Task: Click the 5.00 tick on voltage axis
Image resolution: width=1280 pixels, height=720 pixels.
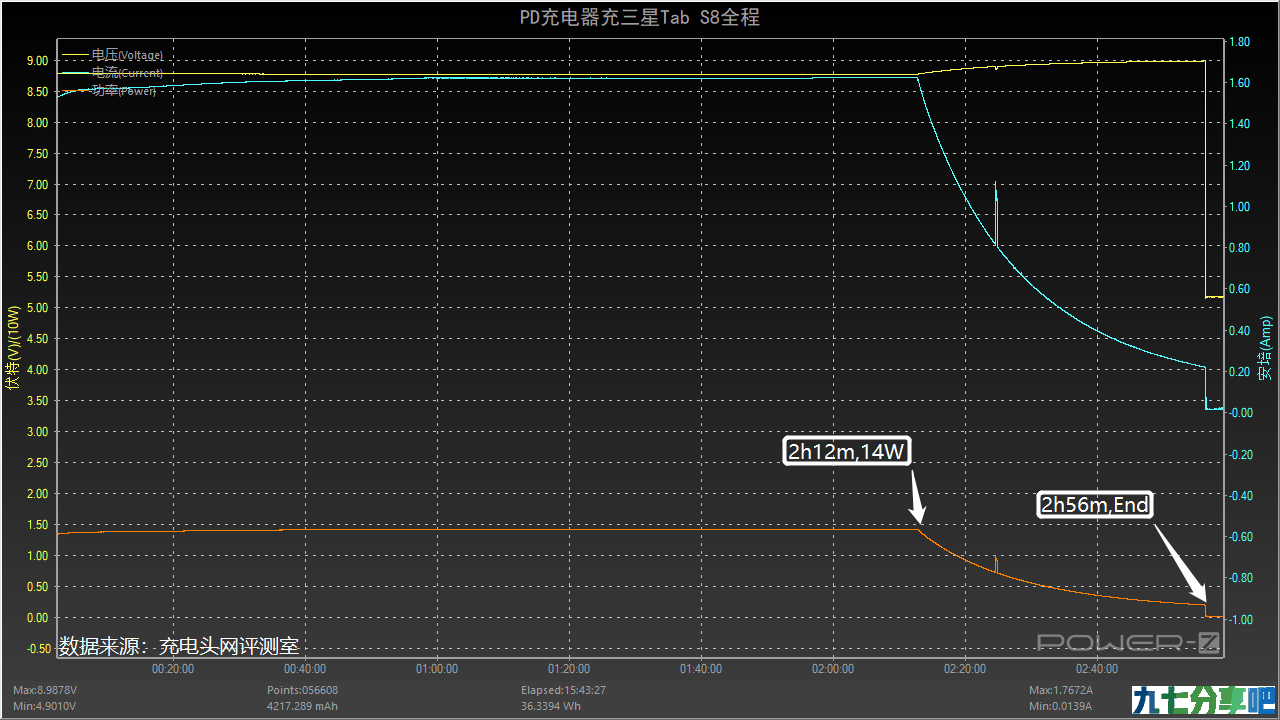Action: pos(37,308)
